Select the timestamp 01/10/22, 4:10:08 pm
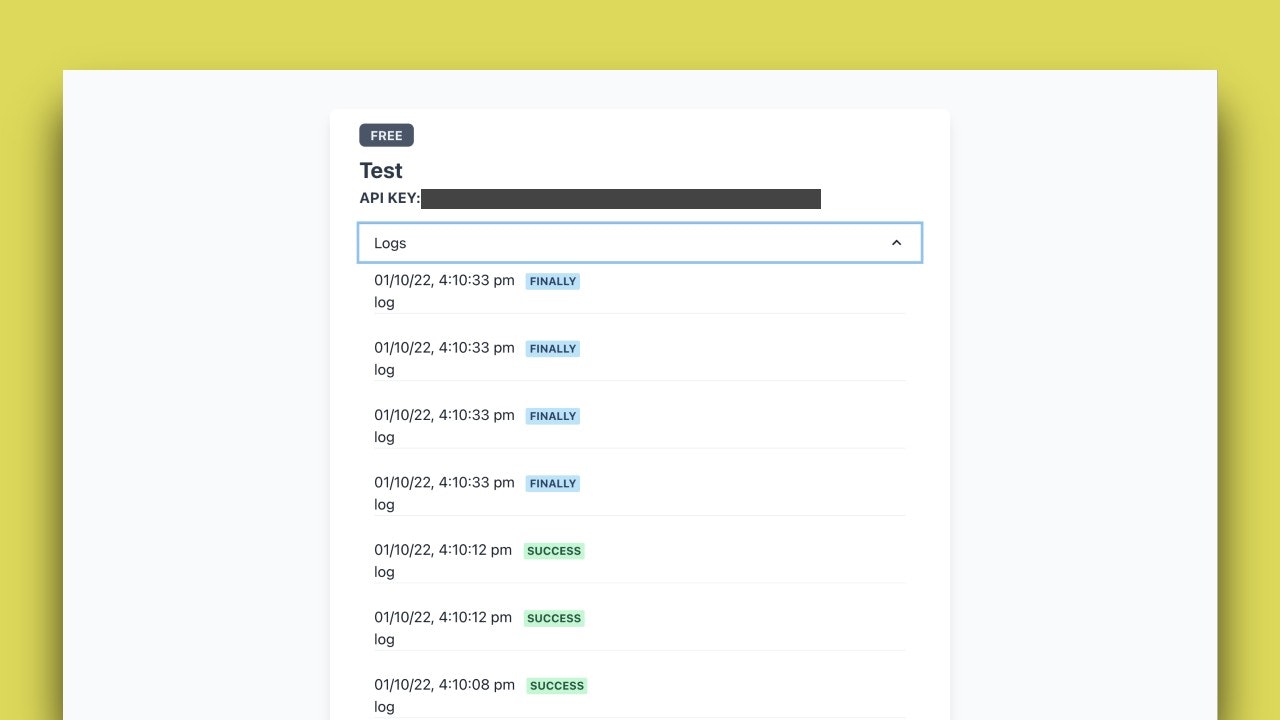This screenshot has height=720, width=1280. (x=444, y=684)
